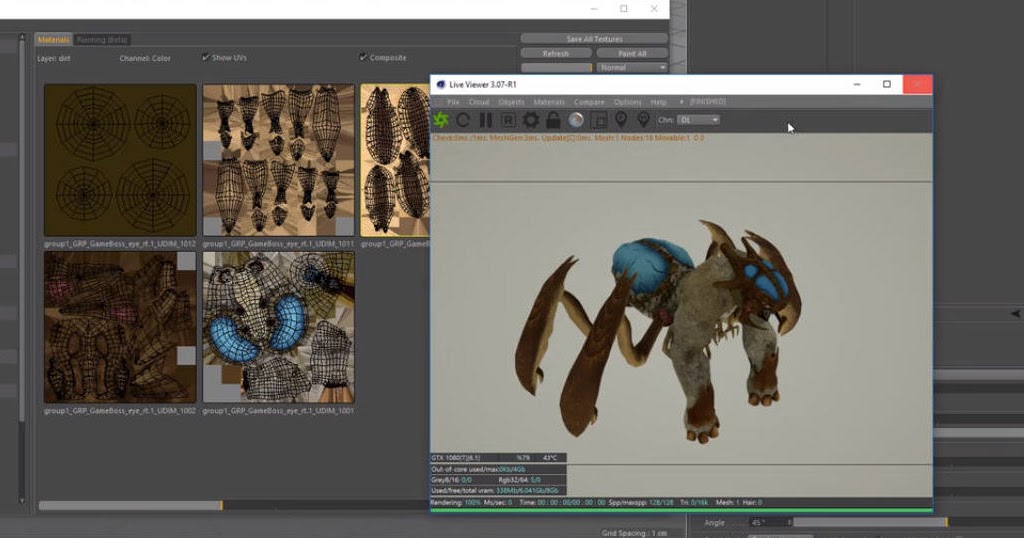Select the second pin picker icon
1024x538 pixels.
coord(643,119)
